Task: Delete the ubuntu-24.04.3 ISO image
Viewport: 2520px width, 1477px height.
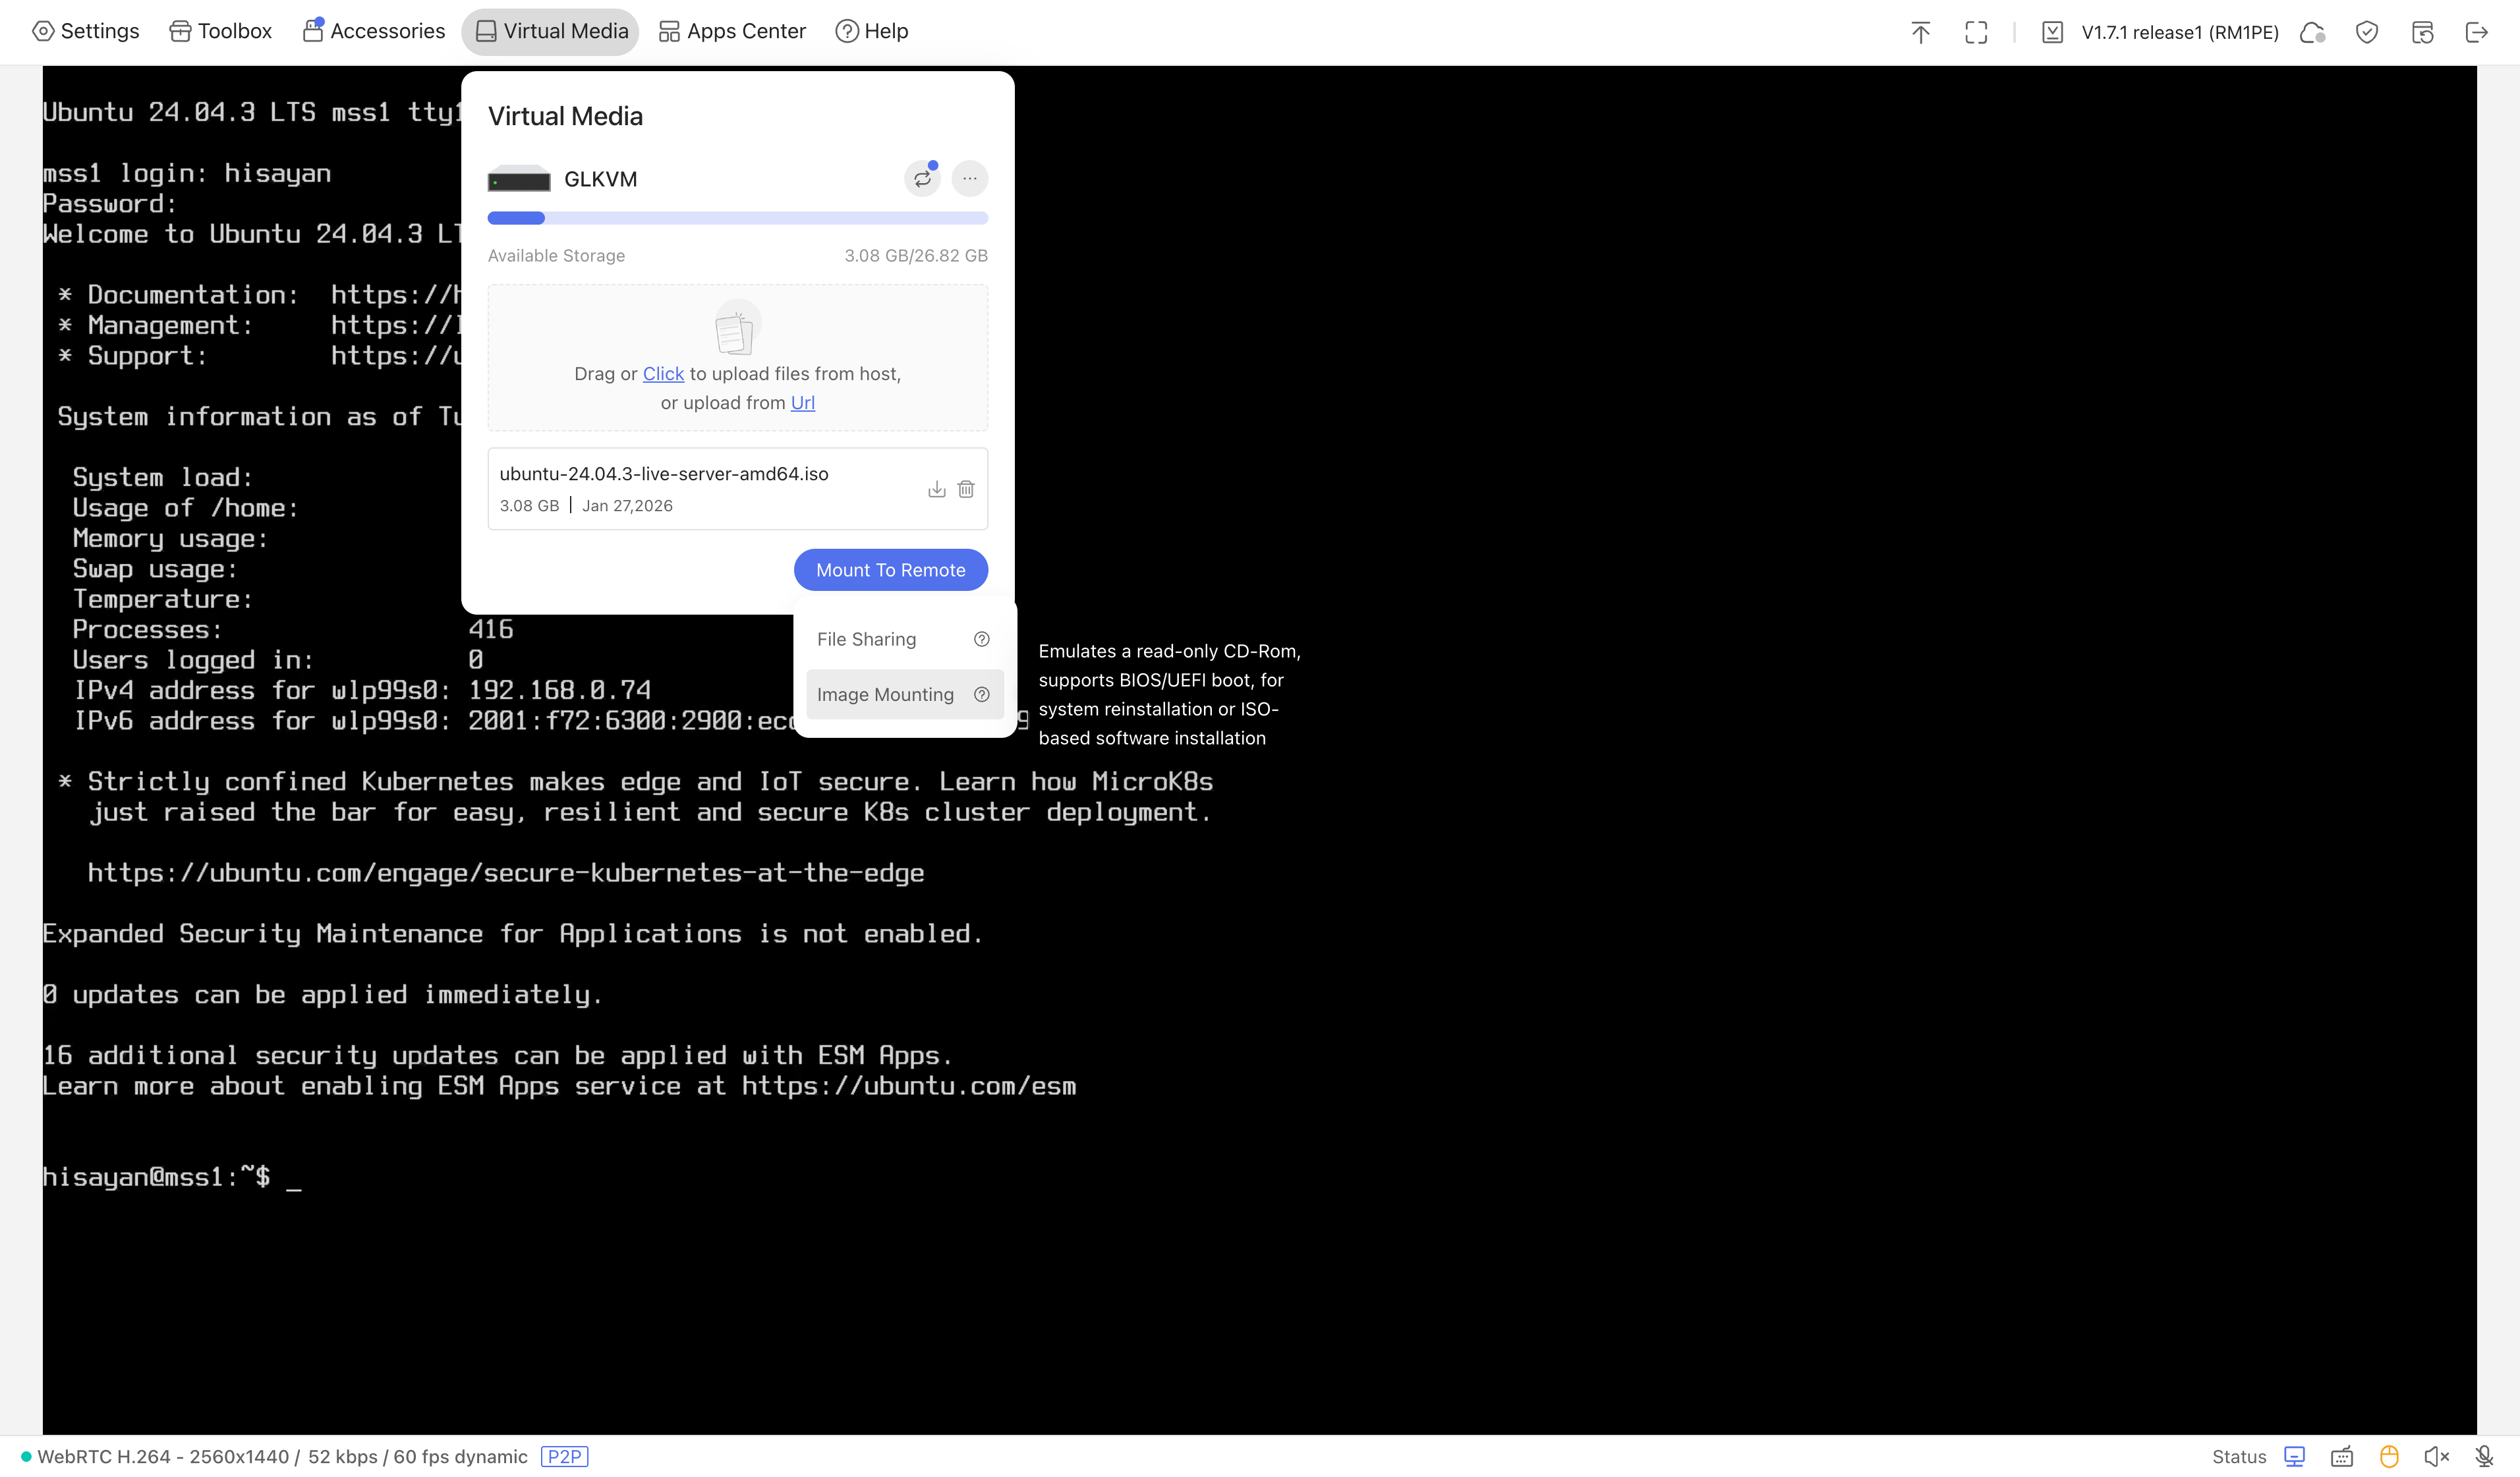Action: tap(966, 489)
